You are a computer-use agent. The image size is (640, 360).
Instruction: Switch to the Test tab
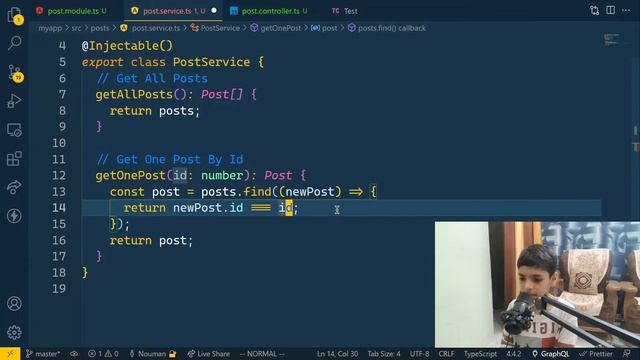coord(345,11)
